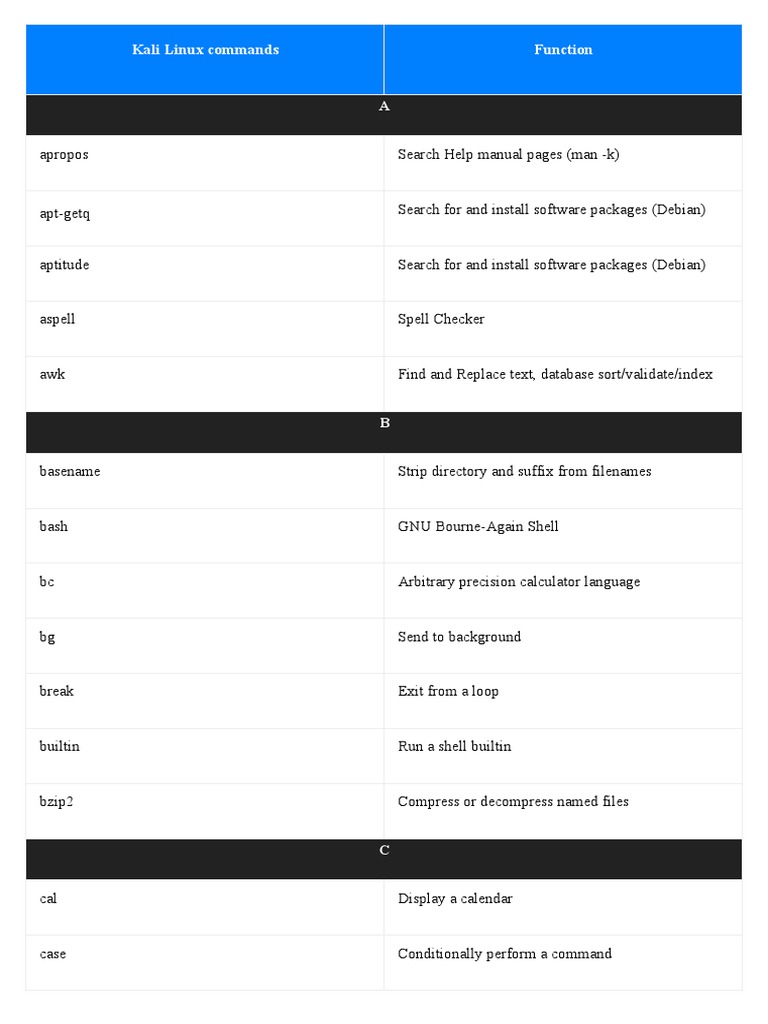768x1024 pixels.
Task: Click the 'Conditionally perform a command' description
Action: tap(505, 954)
